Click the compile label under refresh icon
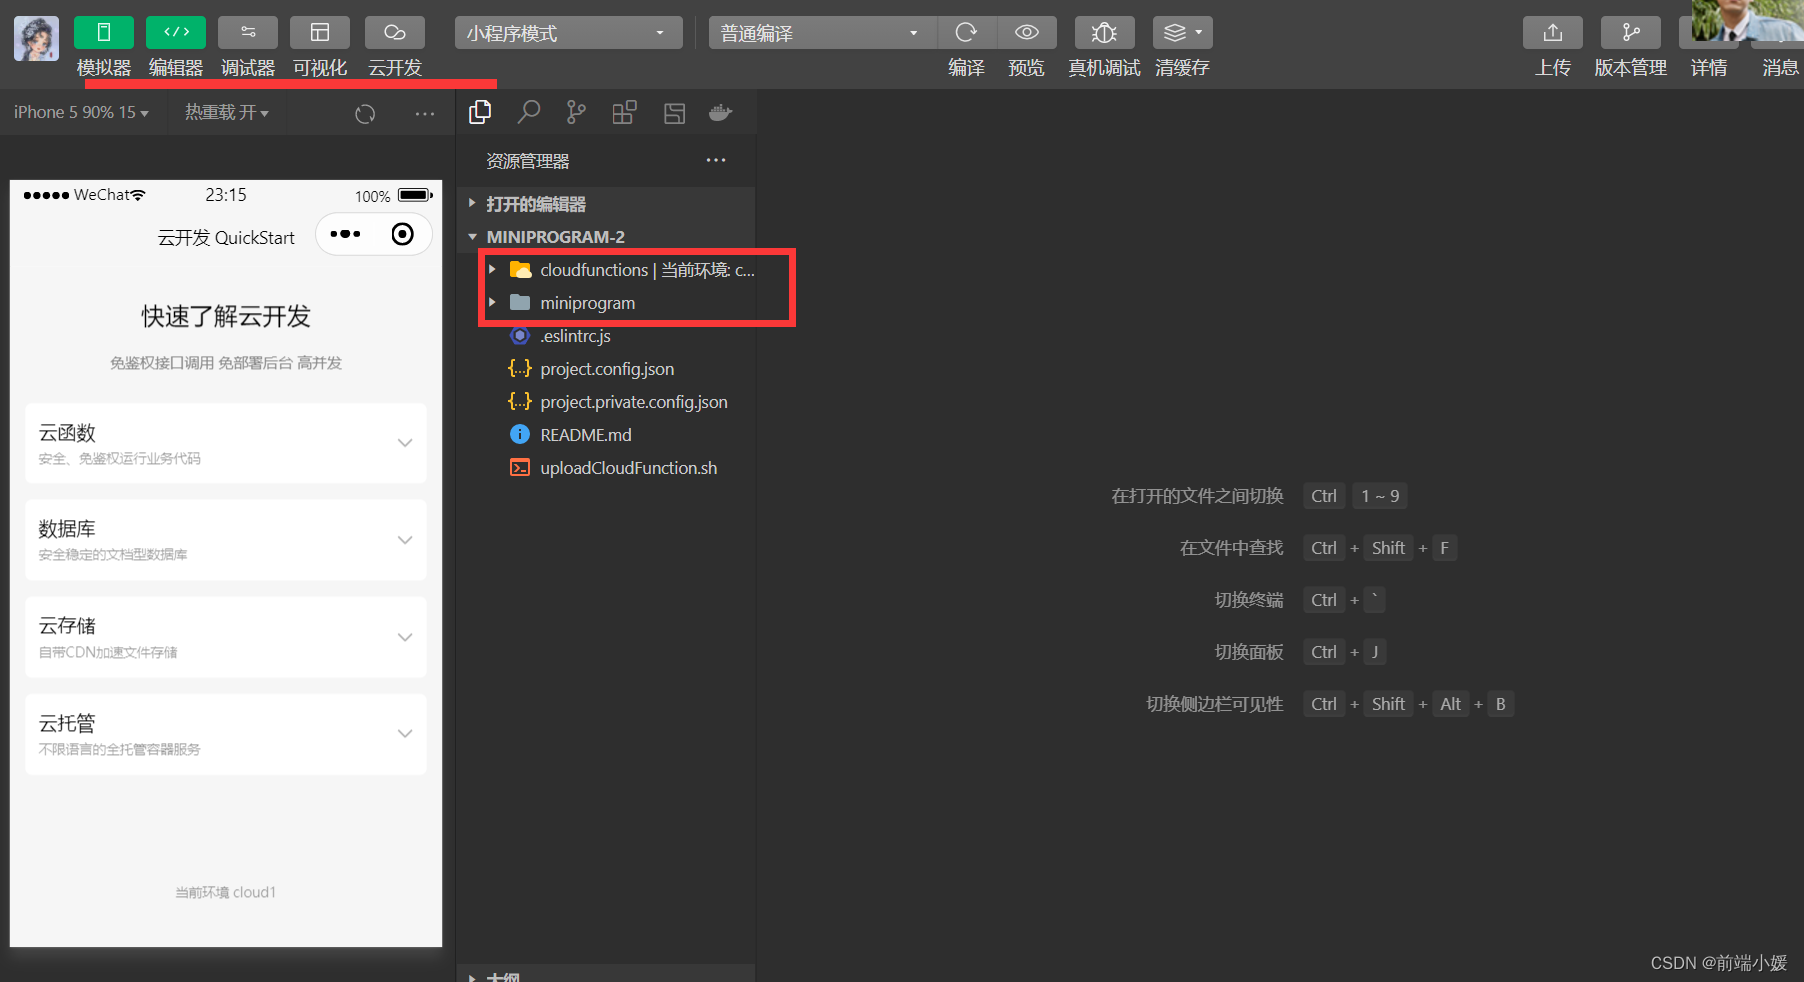This screenshot has width=1804, height=982. tap(966, 68)
